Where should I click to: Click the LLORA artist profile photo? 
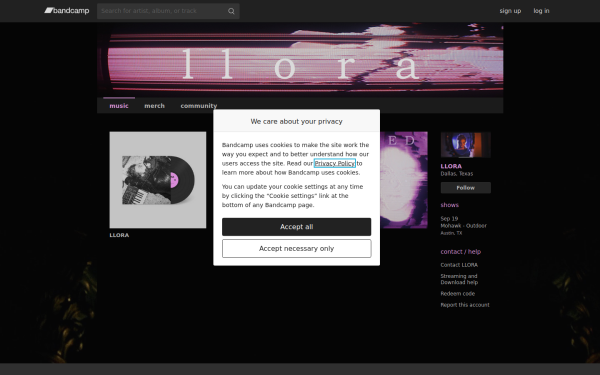[x=465, y=145]
